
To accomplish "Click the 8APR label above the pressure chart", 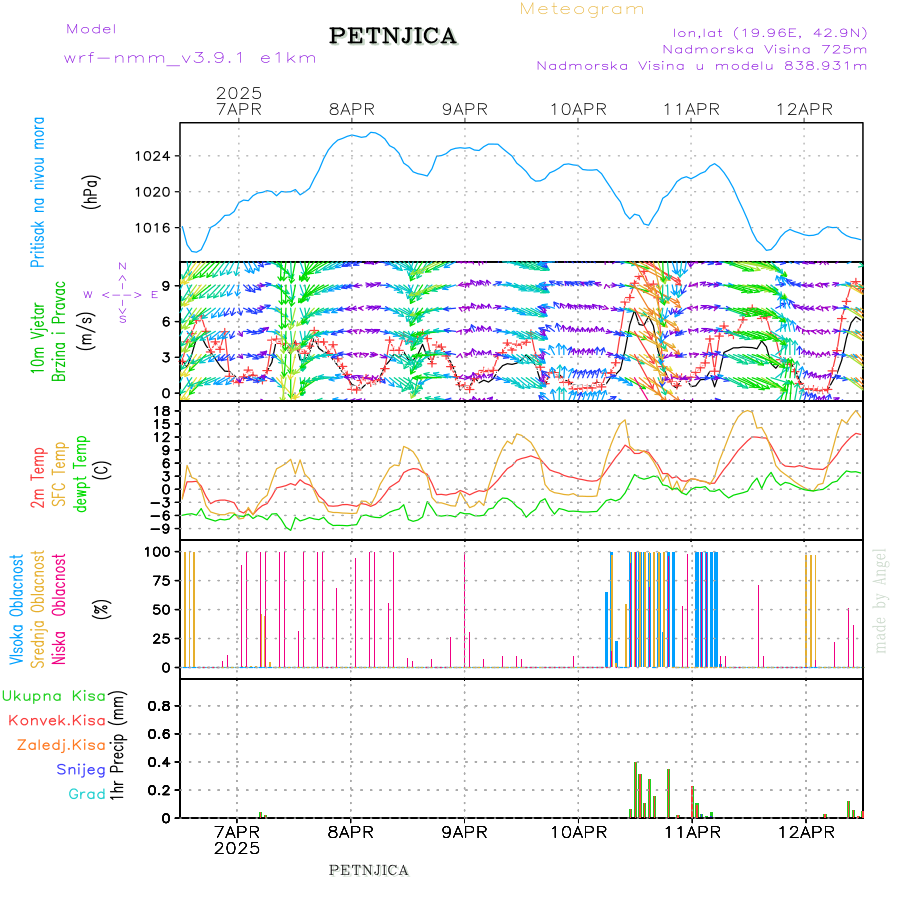I will pos(351,110).
